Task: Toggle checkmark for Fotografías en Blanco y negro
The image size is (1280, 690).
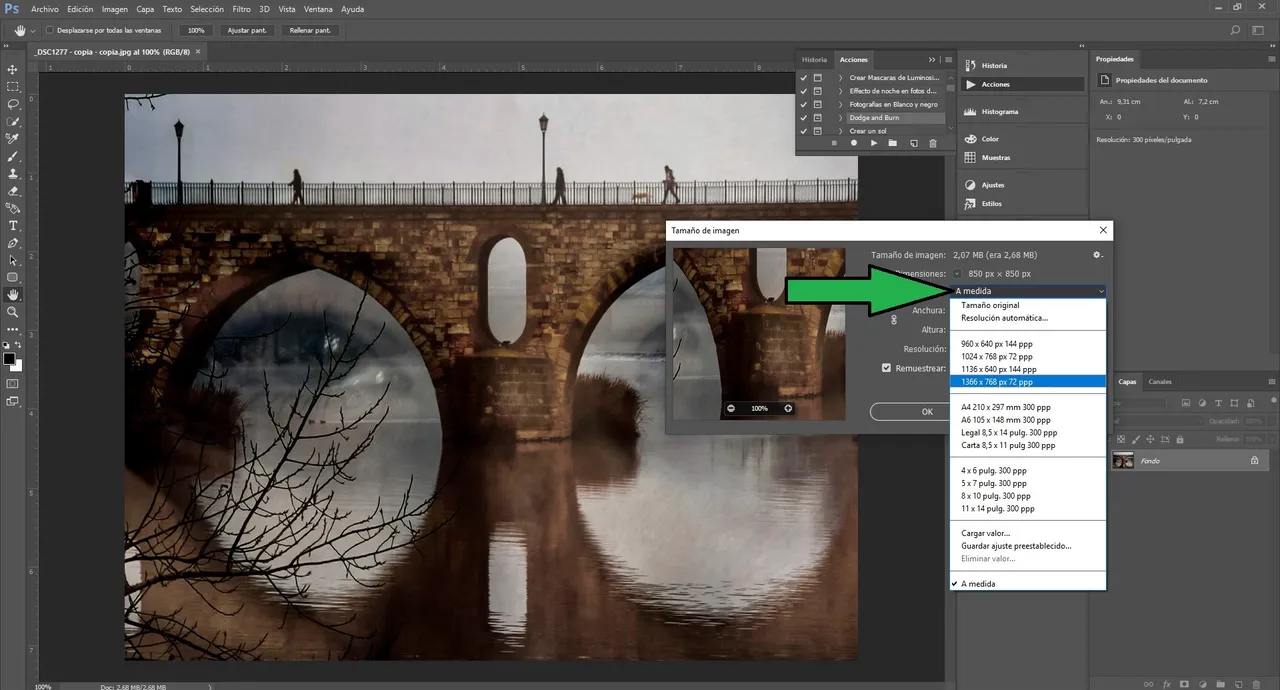Action: 804,104
